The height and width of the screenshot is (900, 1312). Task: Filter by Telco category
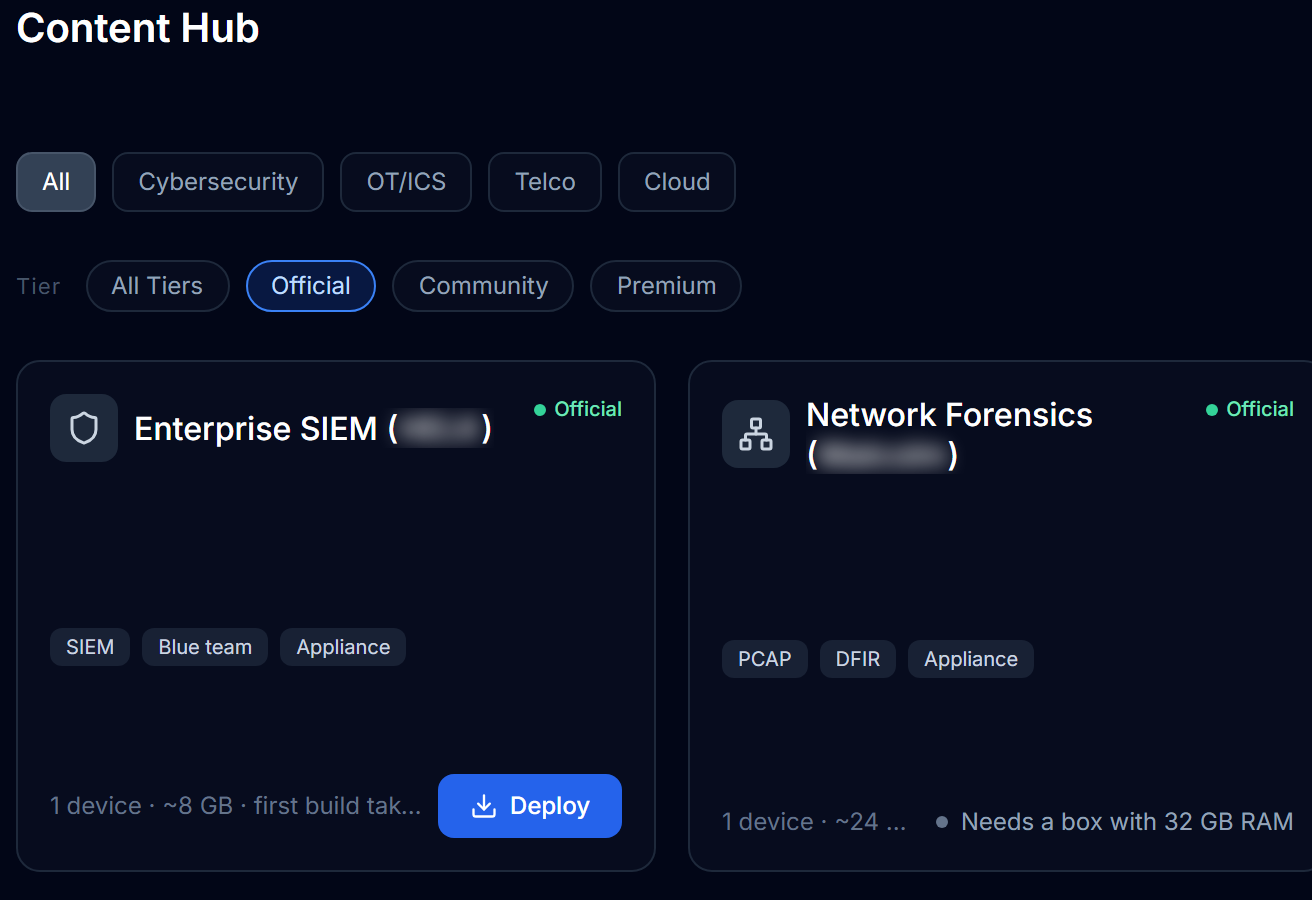click(x=545, y=182)
